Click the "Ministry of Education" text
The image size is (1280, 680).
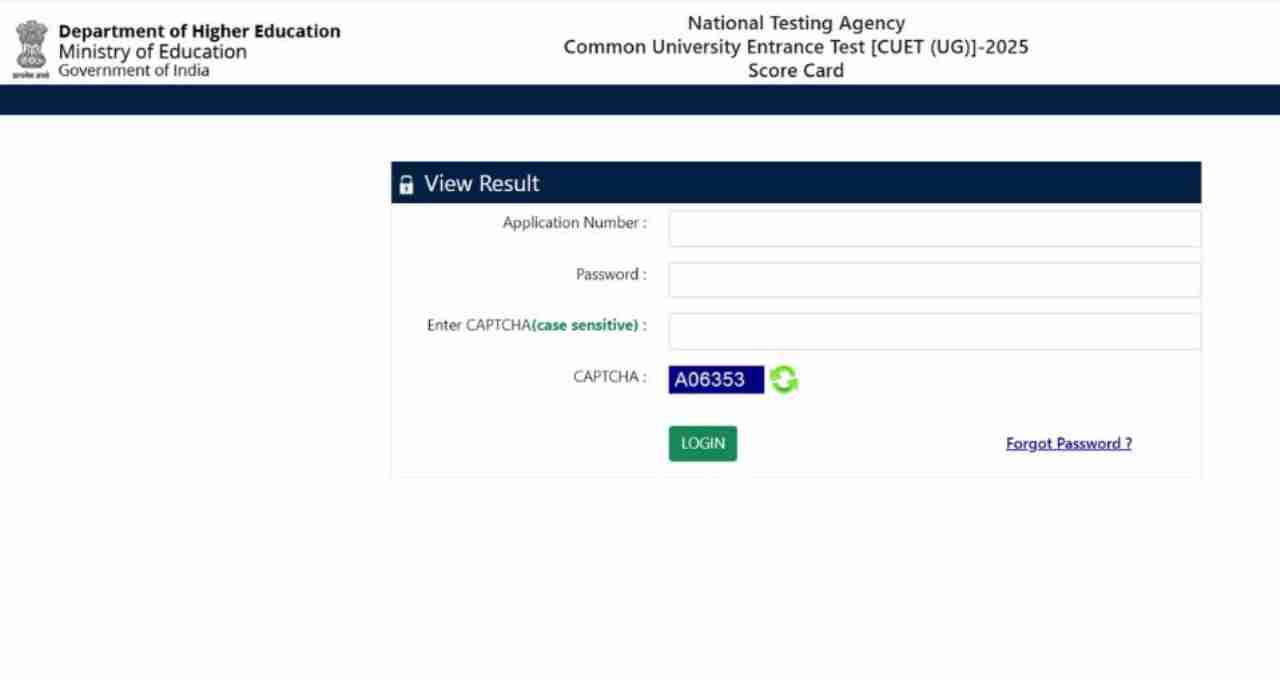click(x=153, y=52)
